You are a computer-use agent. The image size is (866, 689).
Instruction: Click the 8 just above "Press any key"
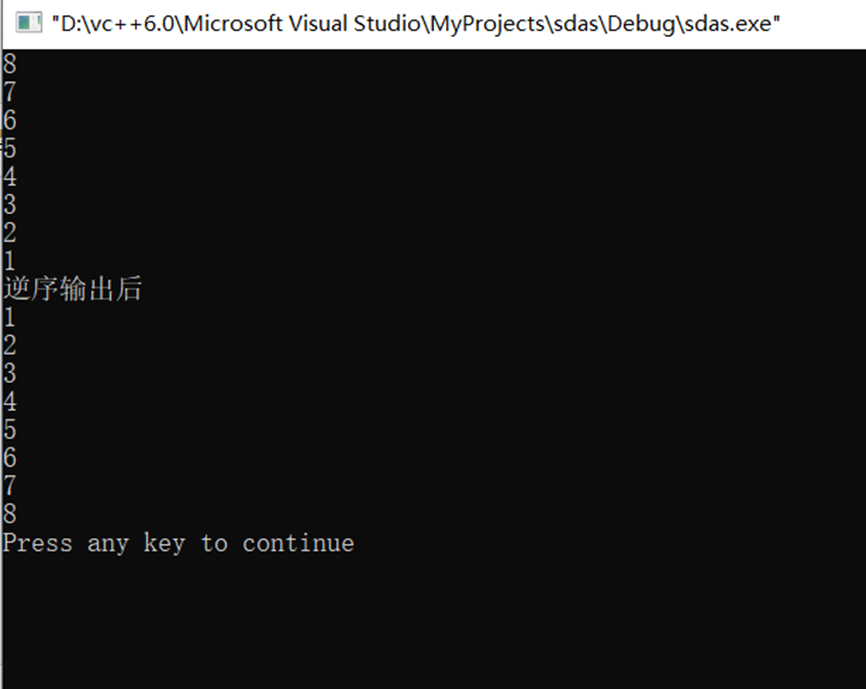pyautogui.click(x=10, y=514)
